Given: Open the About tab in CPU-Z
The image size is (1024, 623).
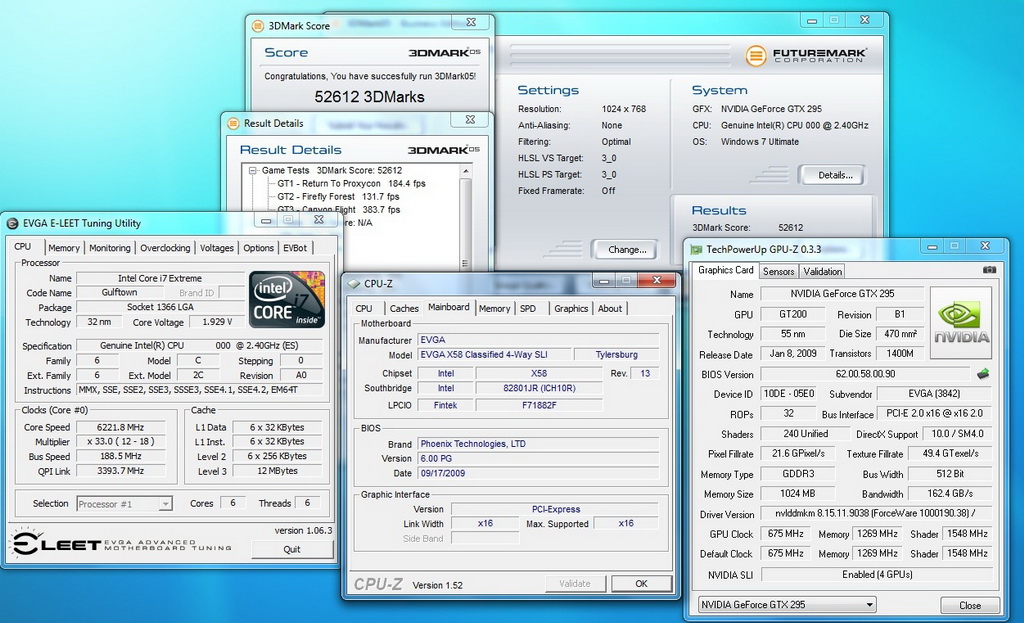Looking at the screenshot, I should click(610, 308).
